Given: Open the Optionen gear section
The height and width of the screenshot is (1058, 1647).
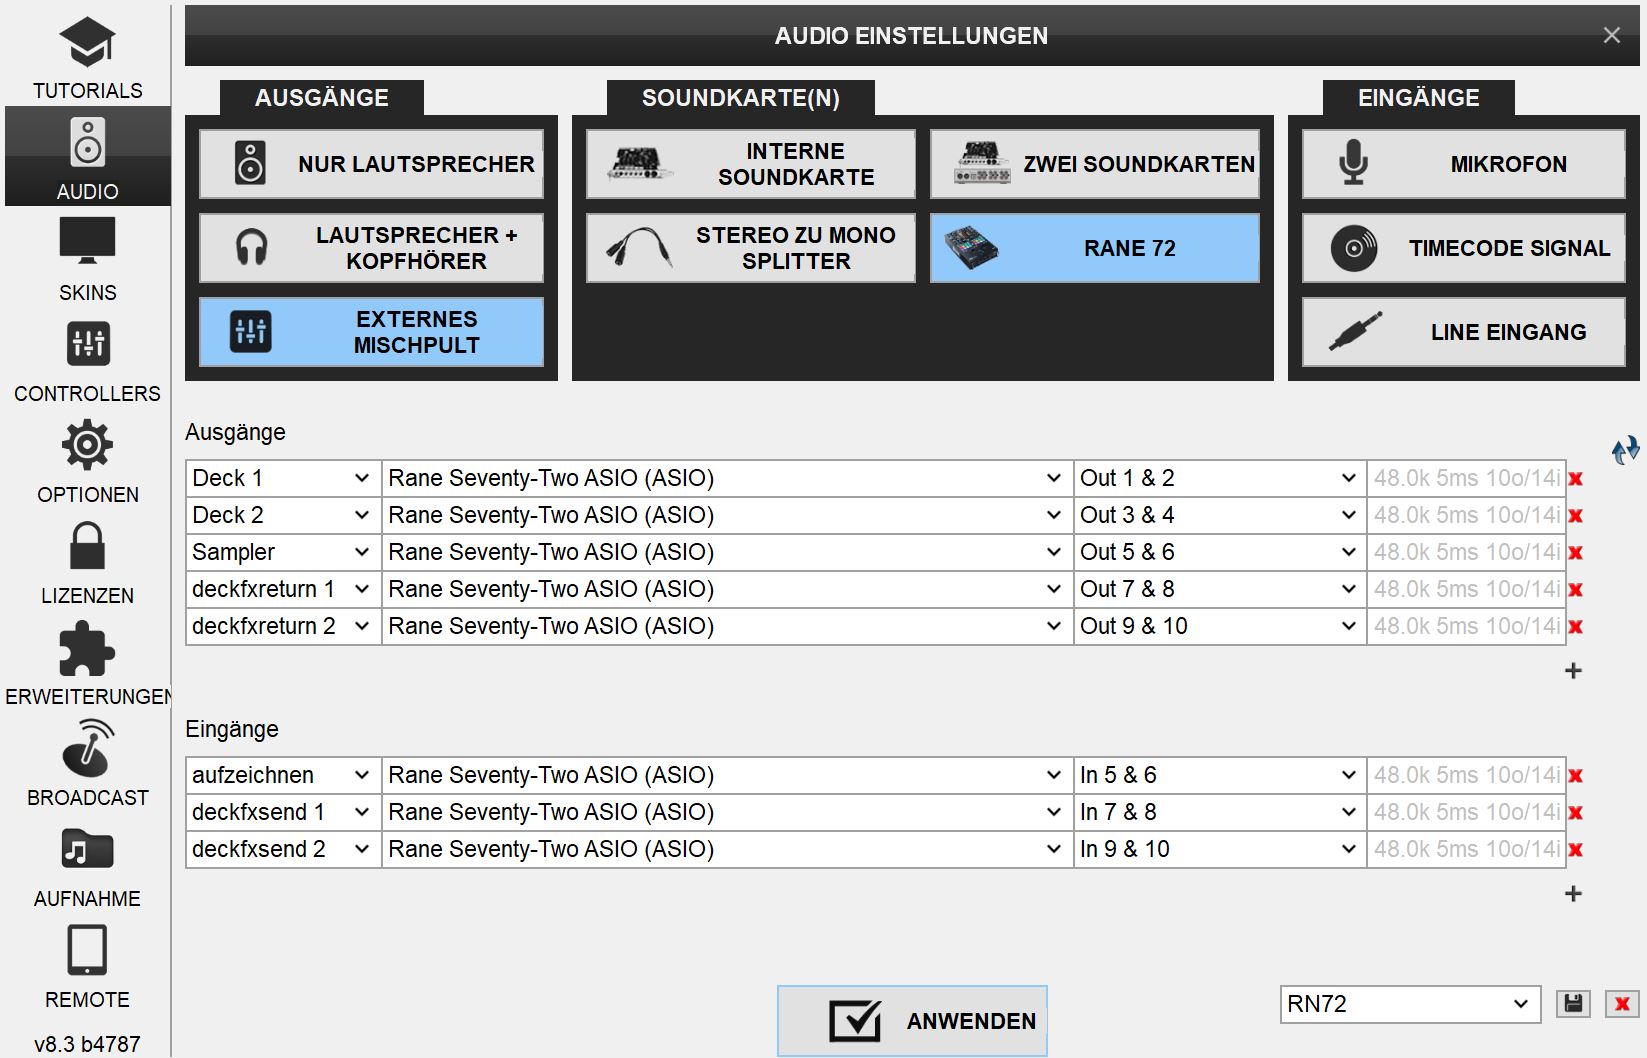Looking at the screenshot, I should pyautogui.click(x=87, y=460).
